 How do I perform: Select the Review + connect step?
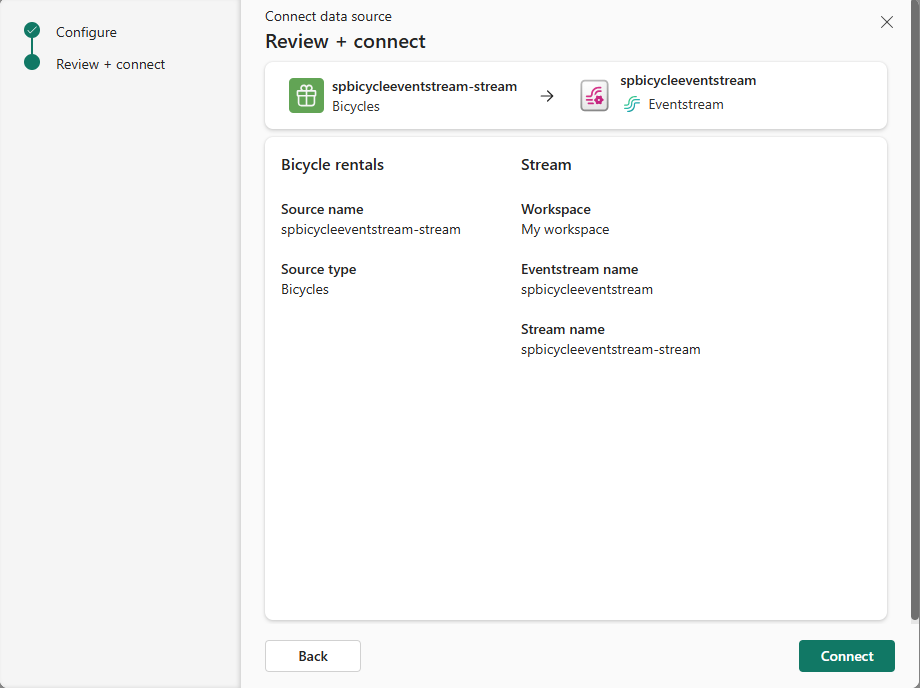click(x=110, y=65)
